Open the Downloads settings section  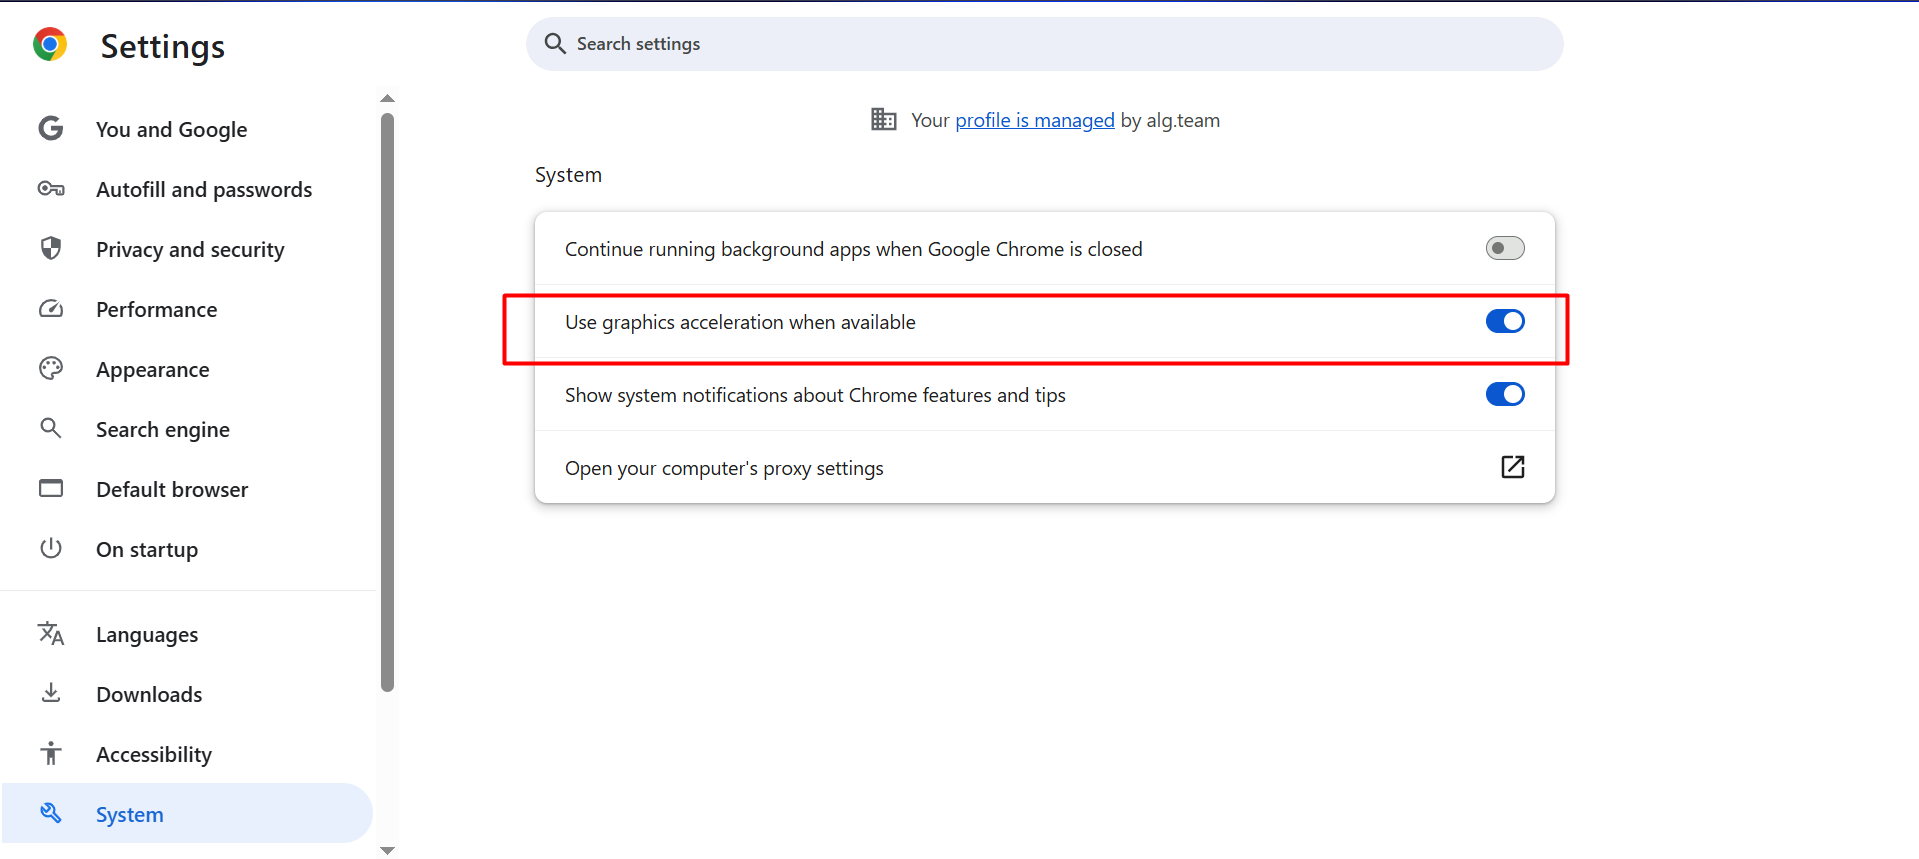[x=149, y=694]
